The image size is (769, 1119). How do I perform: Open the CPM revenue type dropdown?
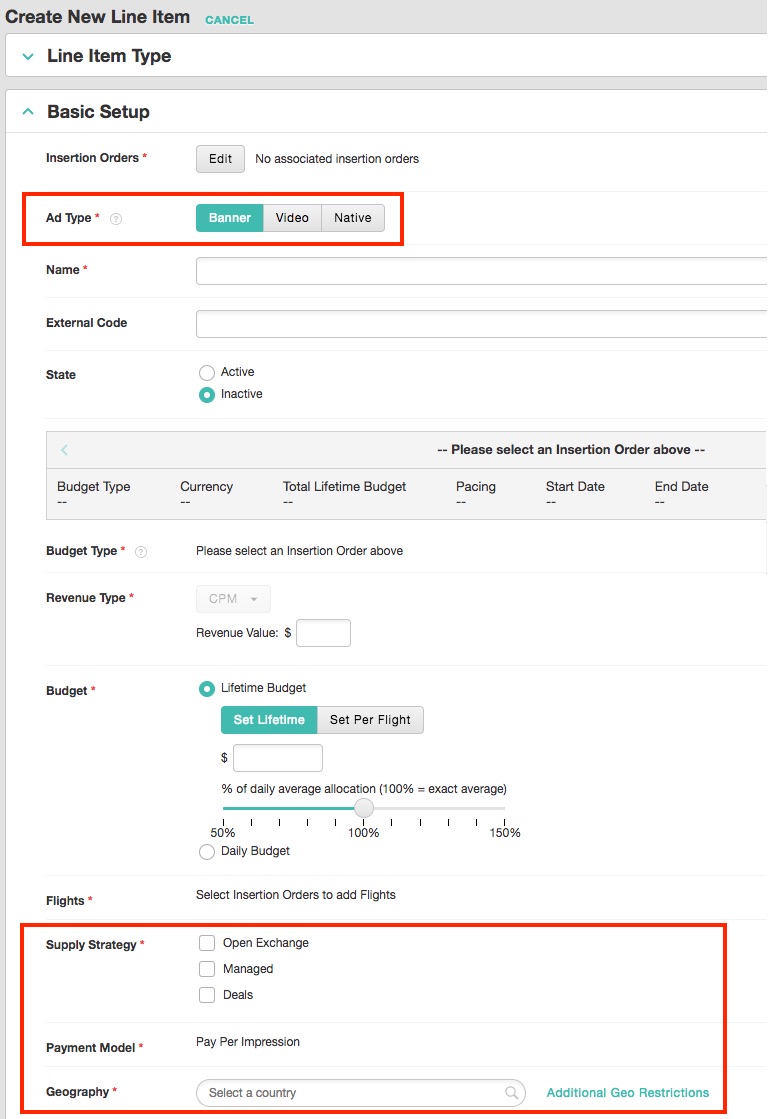click(232, 598)
